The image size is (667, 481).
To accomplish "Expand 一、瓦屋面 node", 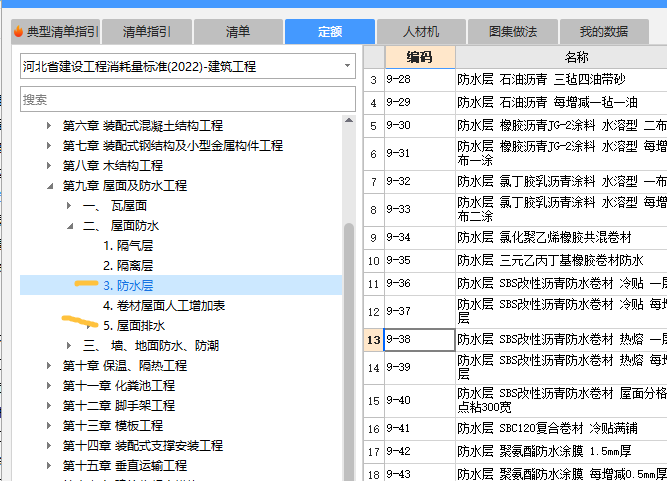I will 69,206.
